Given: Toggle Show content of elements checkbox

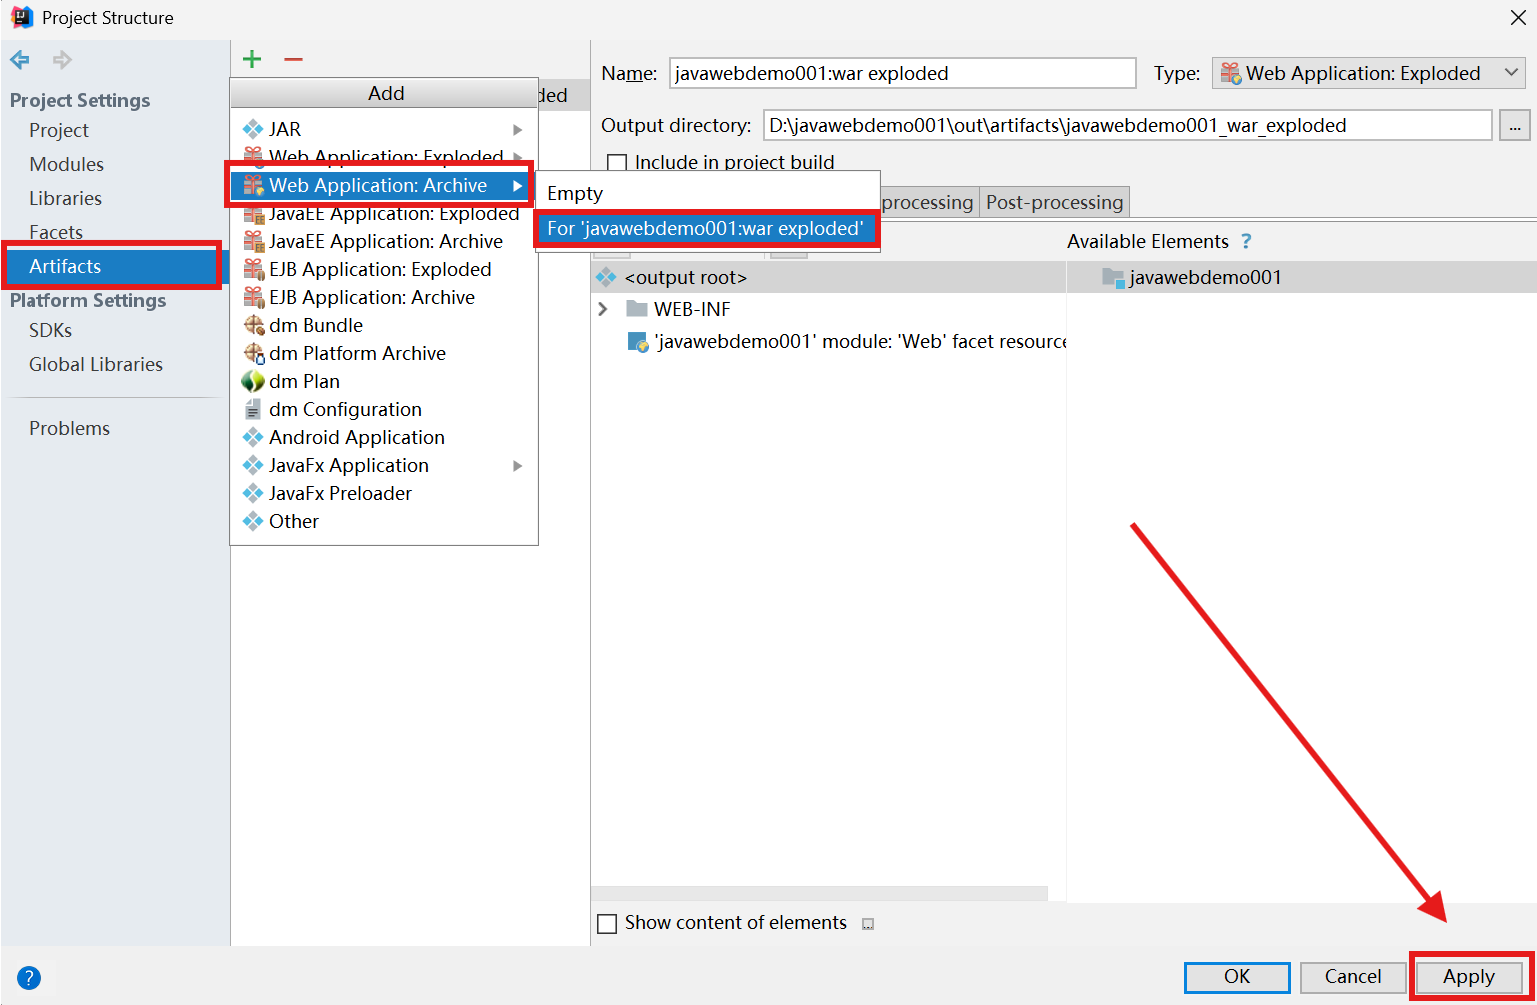Looking at the screenshot, I should coord(607,923).
